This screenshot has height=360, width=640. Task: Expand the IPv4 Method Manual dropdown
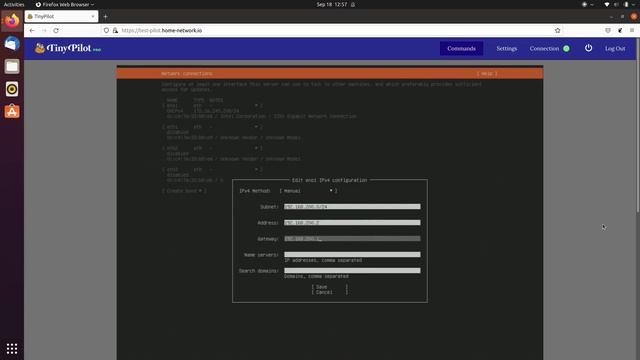(309, 191)
